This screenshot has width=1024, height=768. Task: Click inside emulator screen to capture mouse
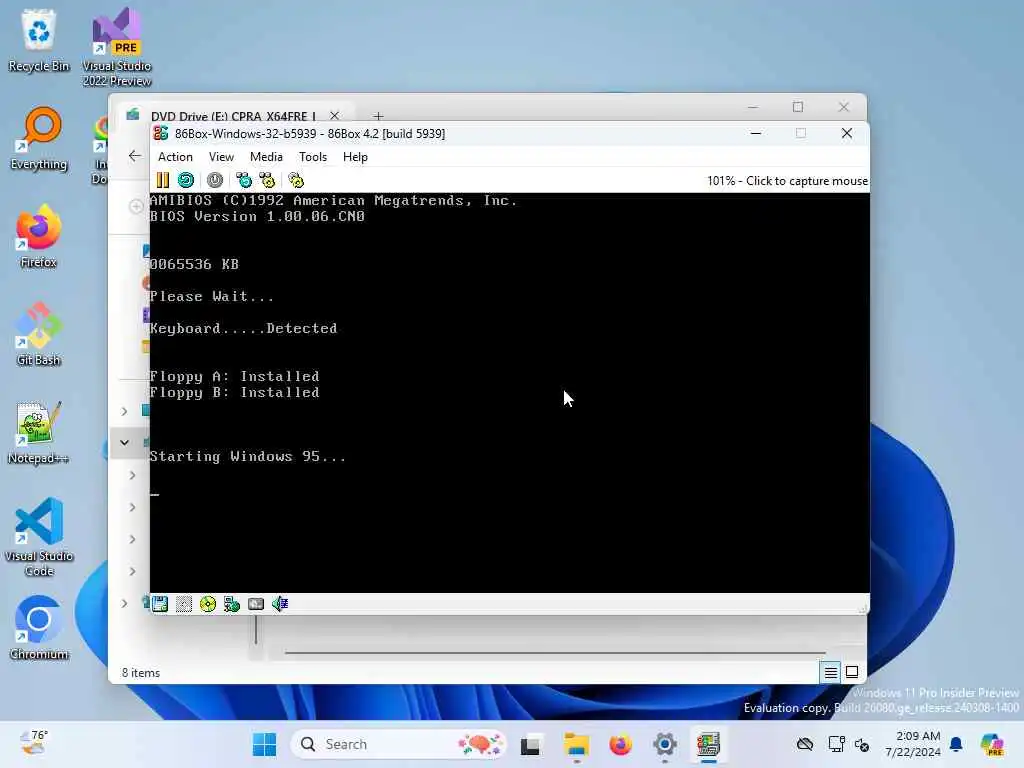509,392
